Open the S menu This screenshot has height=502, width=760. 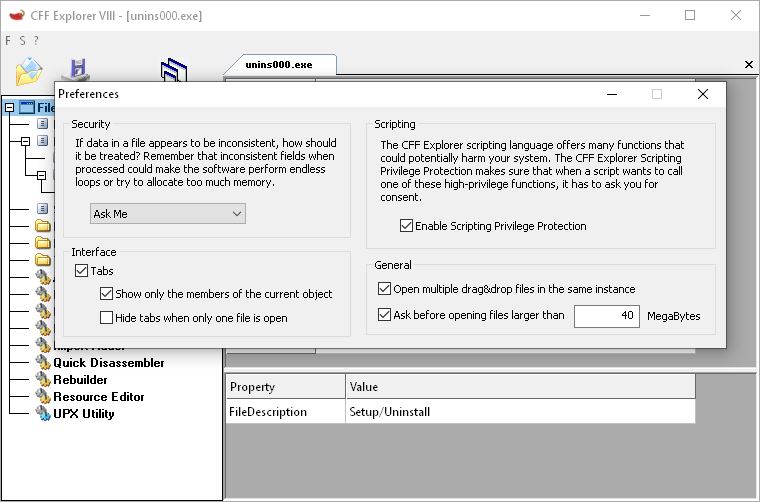[x=22, y=41]
